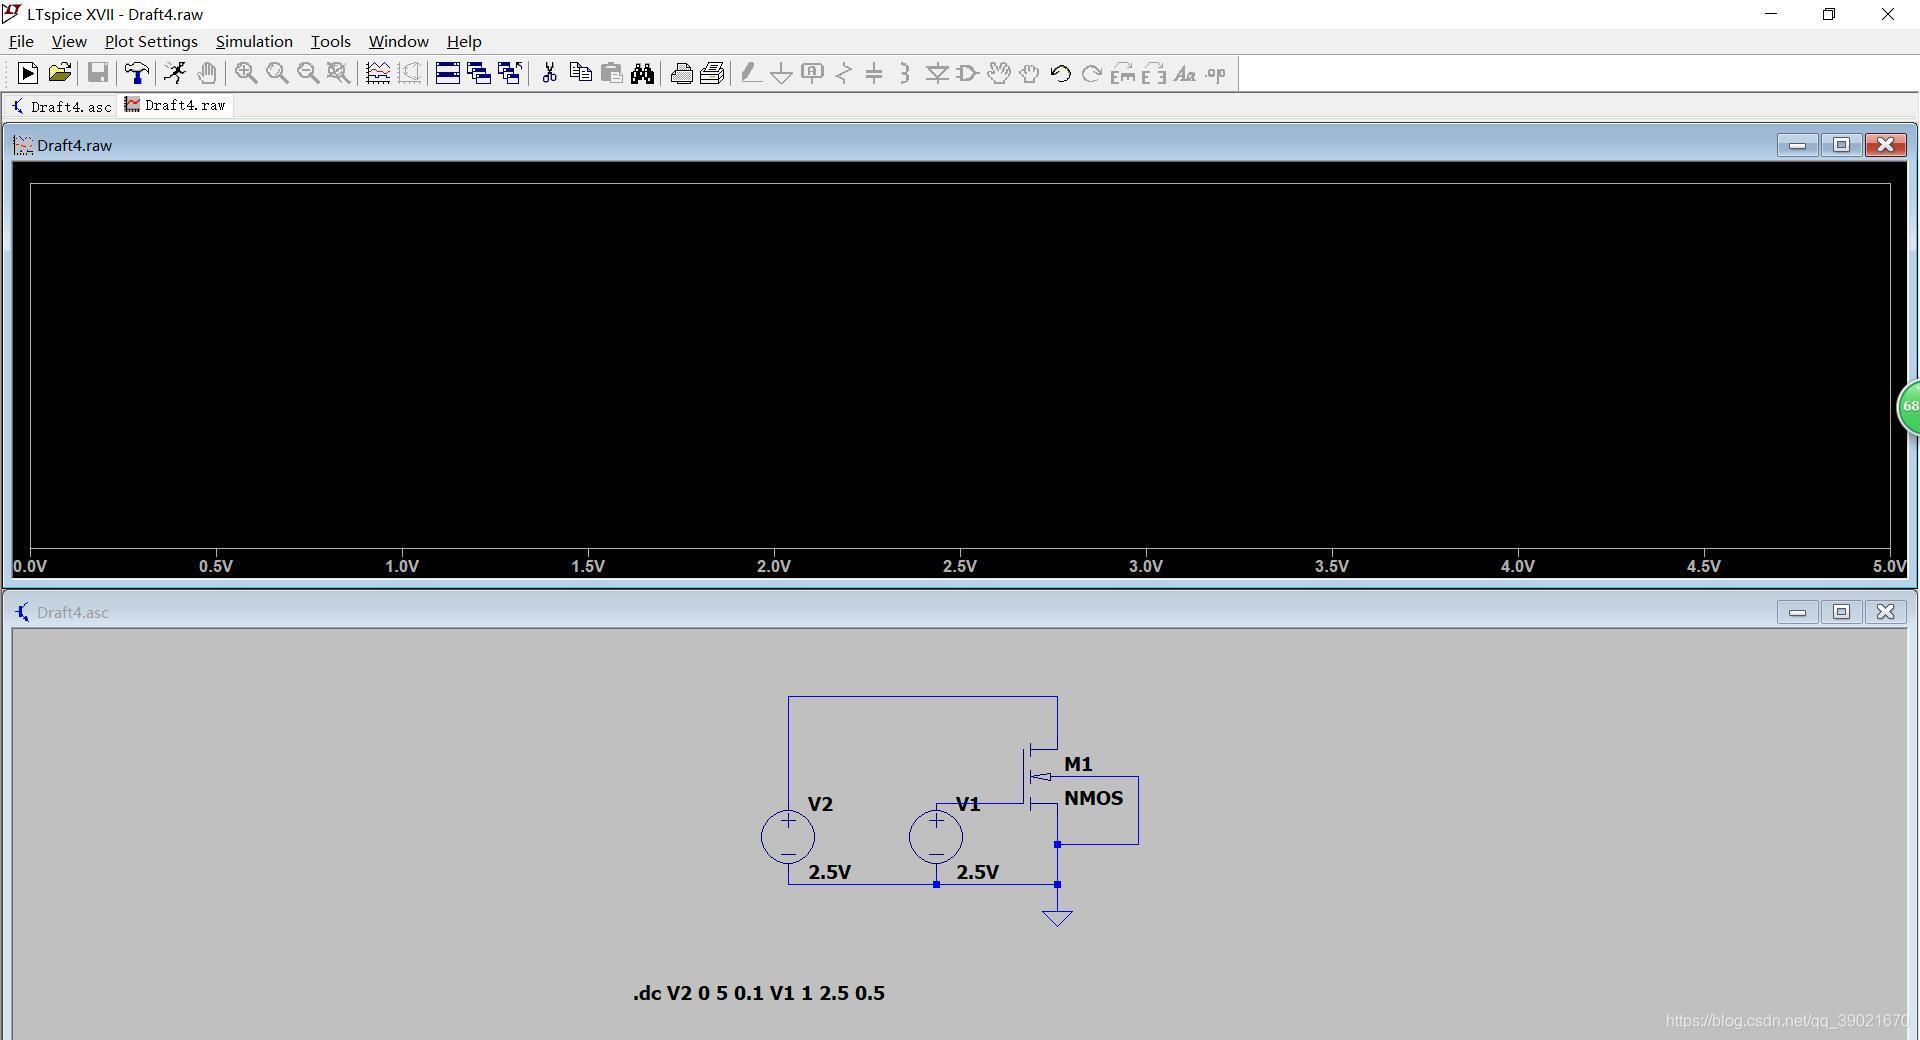Minimize the Draft4.asc schematic window
The height and width of the screenshot is (1040, 1920).
point(1797,612)
